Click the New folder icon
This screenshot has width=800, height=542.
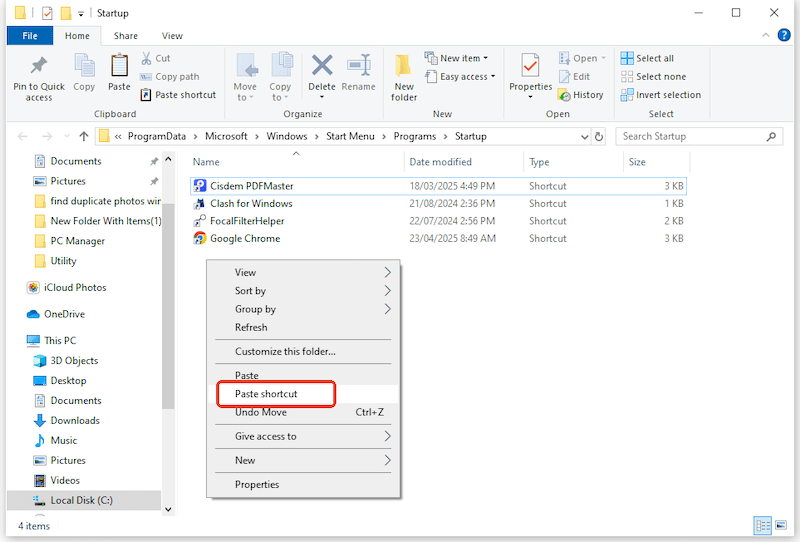[404, 68]
